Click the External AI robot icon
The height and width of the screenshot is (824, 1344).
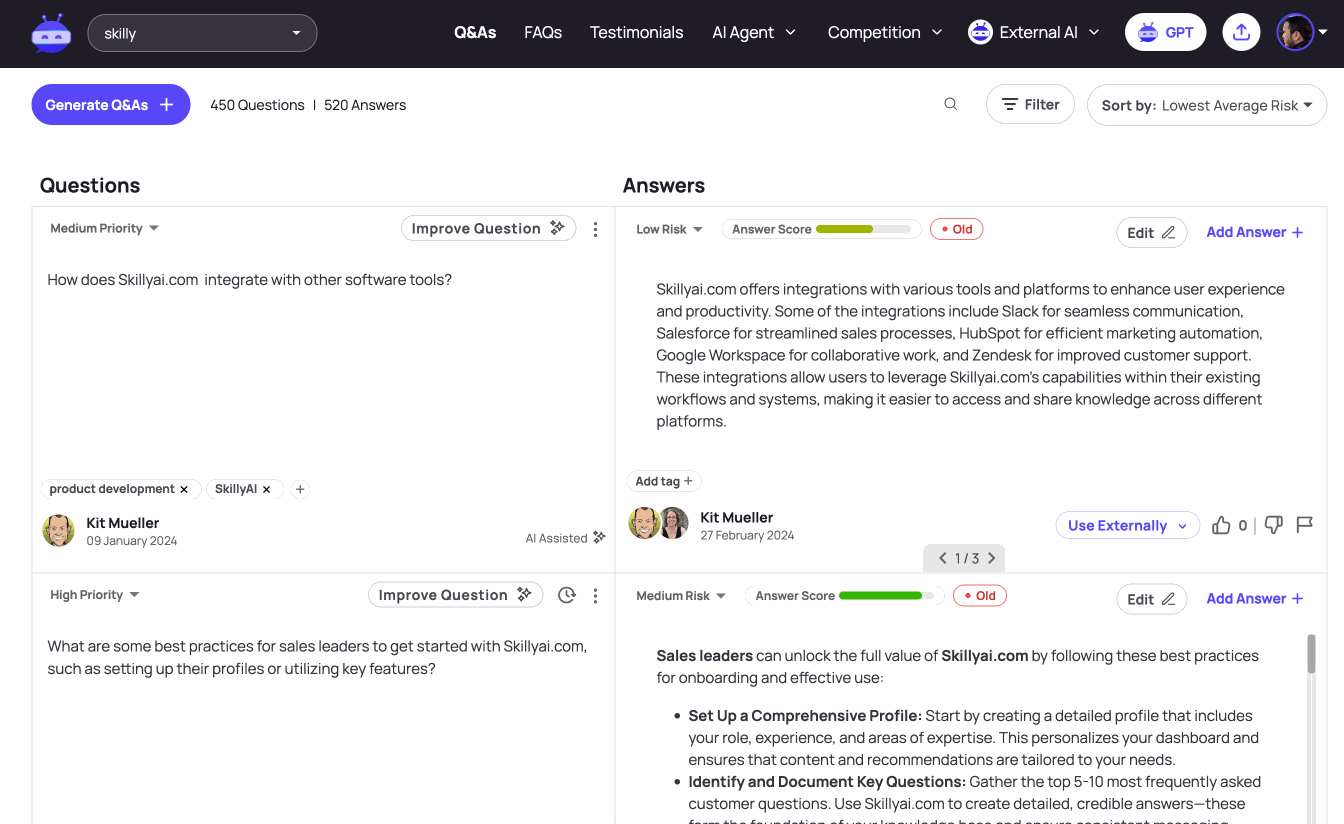coord(980,32)
